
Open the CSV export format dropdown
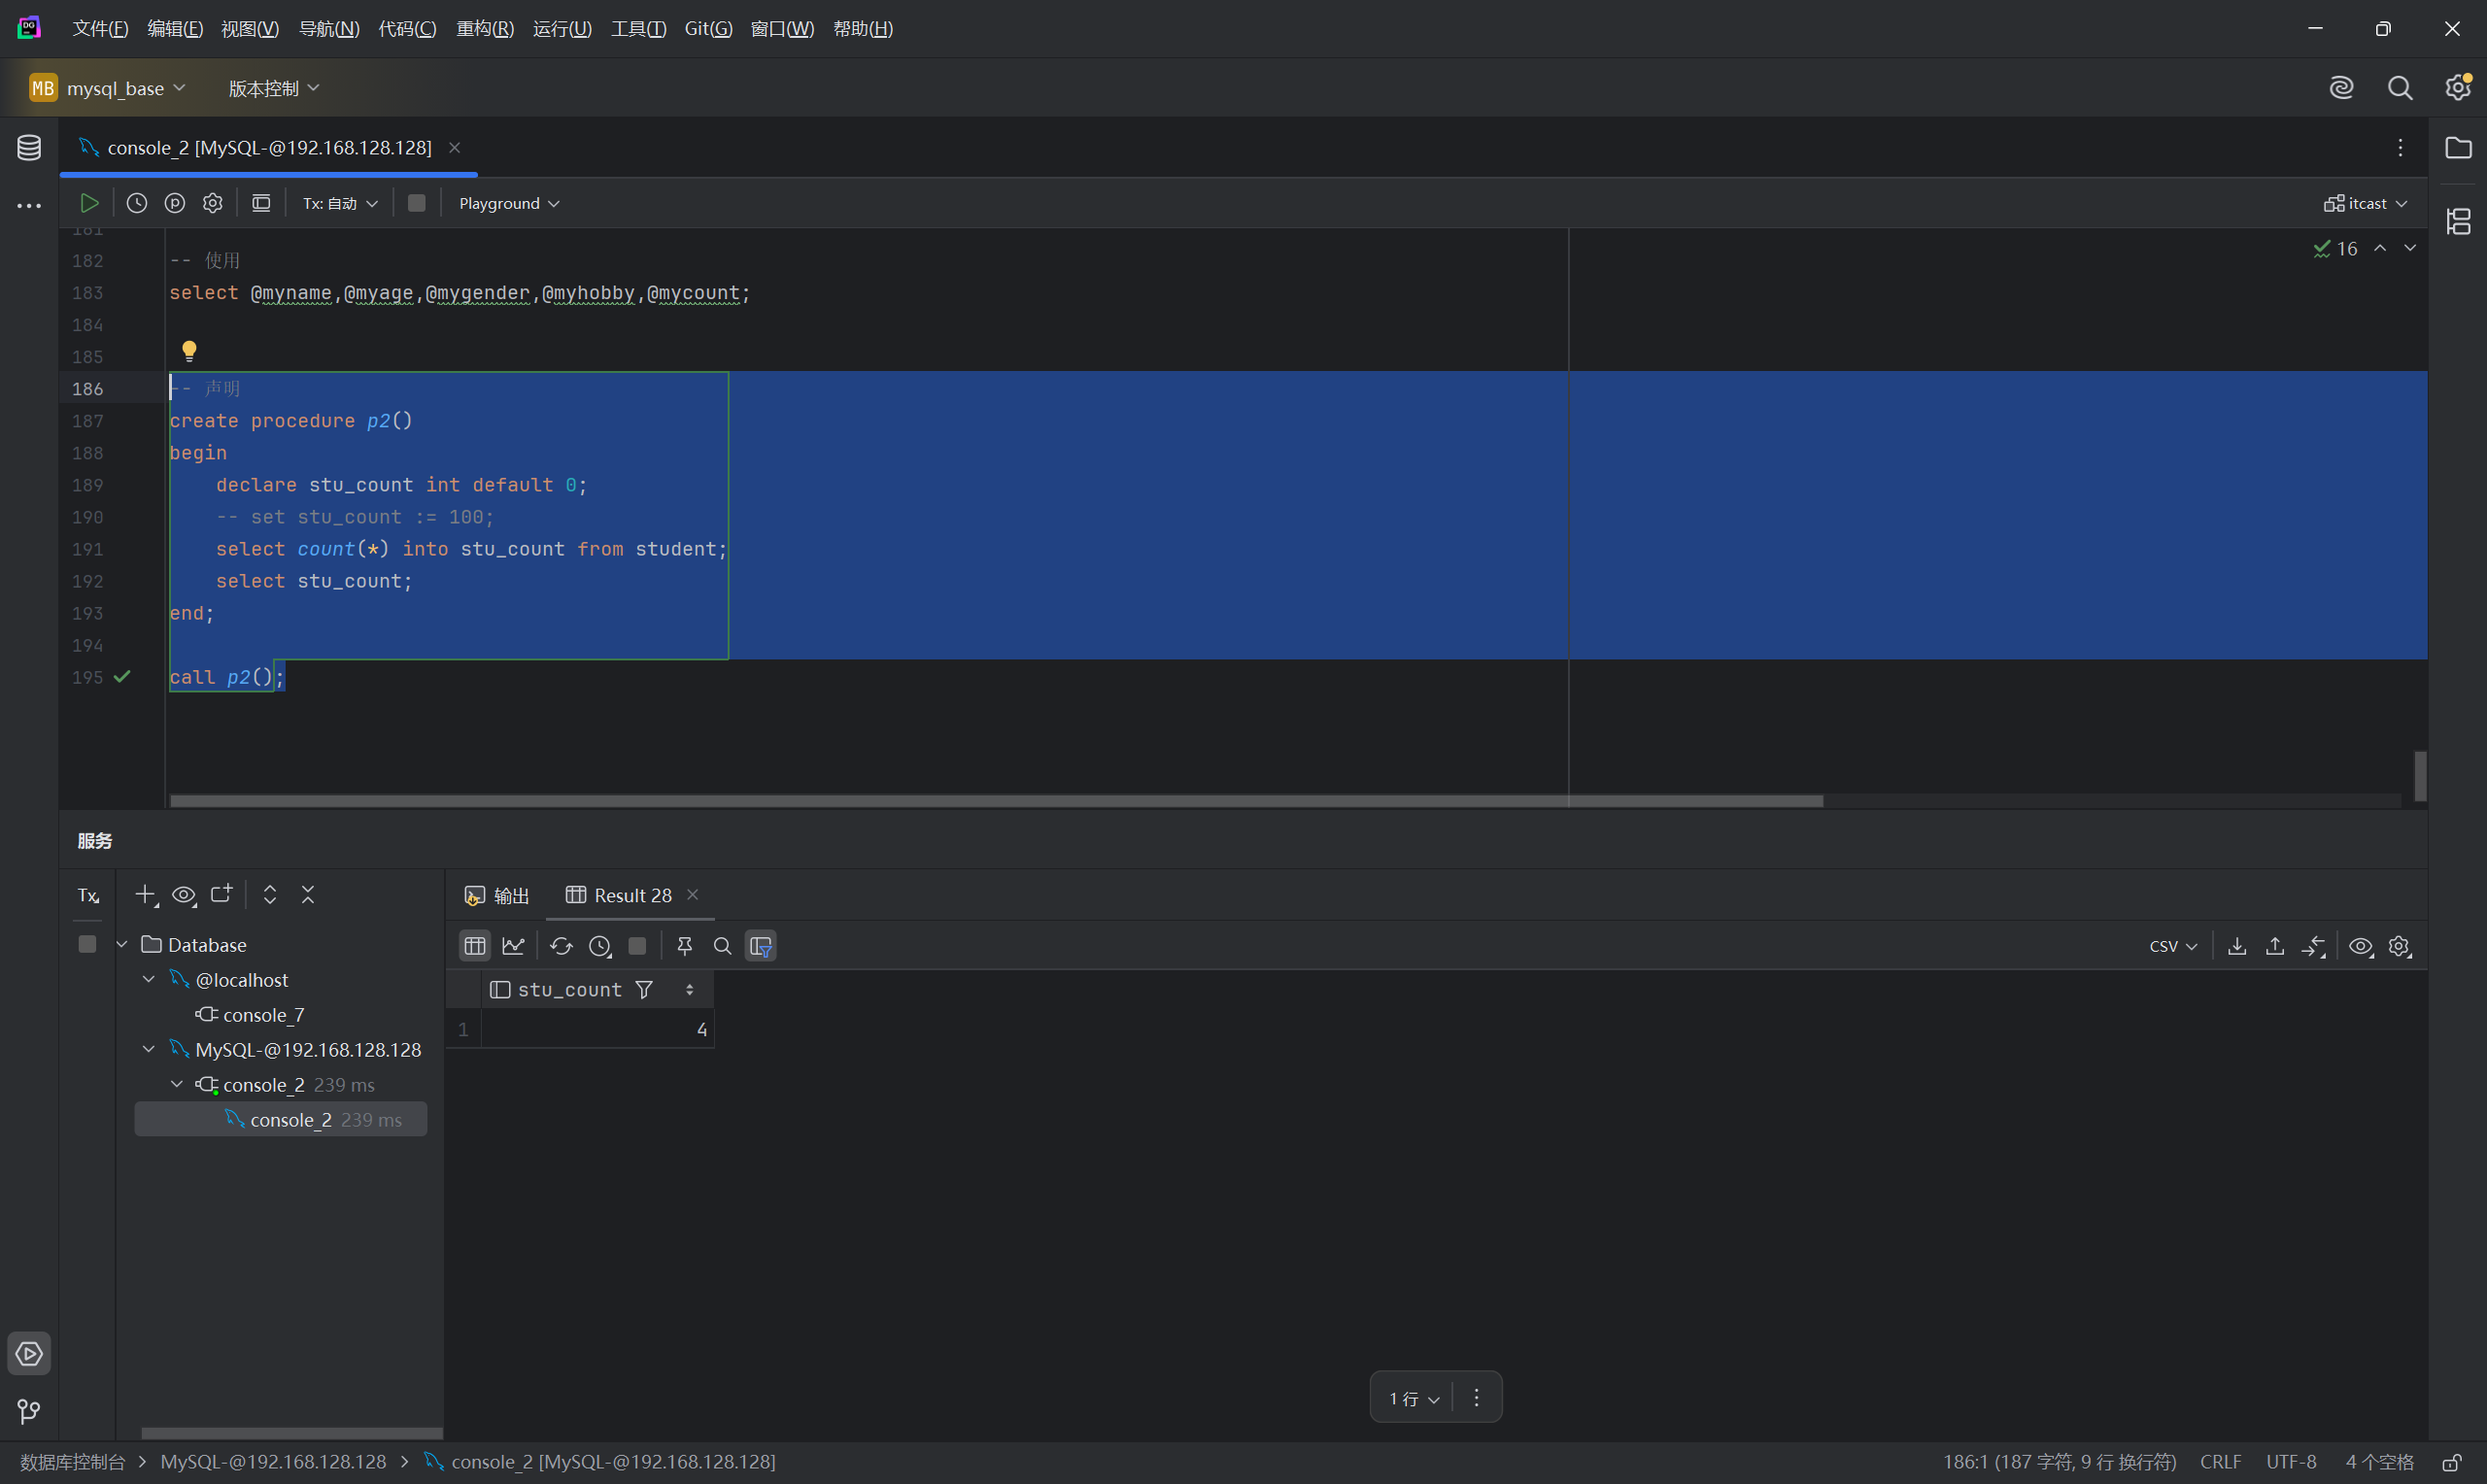coord(2172,946)
